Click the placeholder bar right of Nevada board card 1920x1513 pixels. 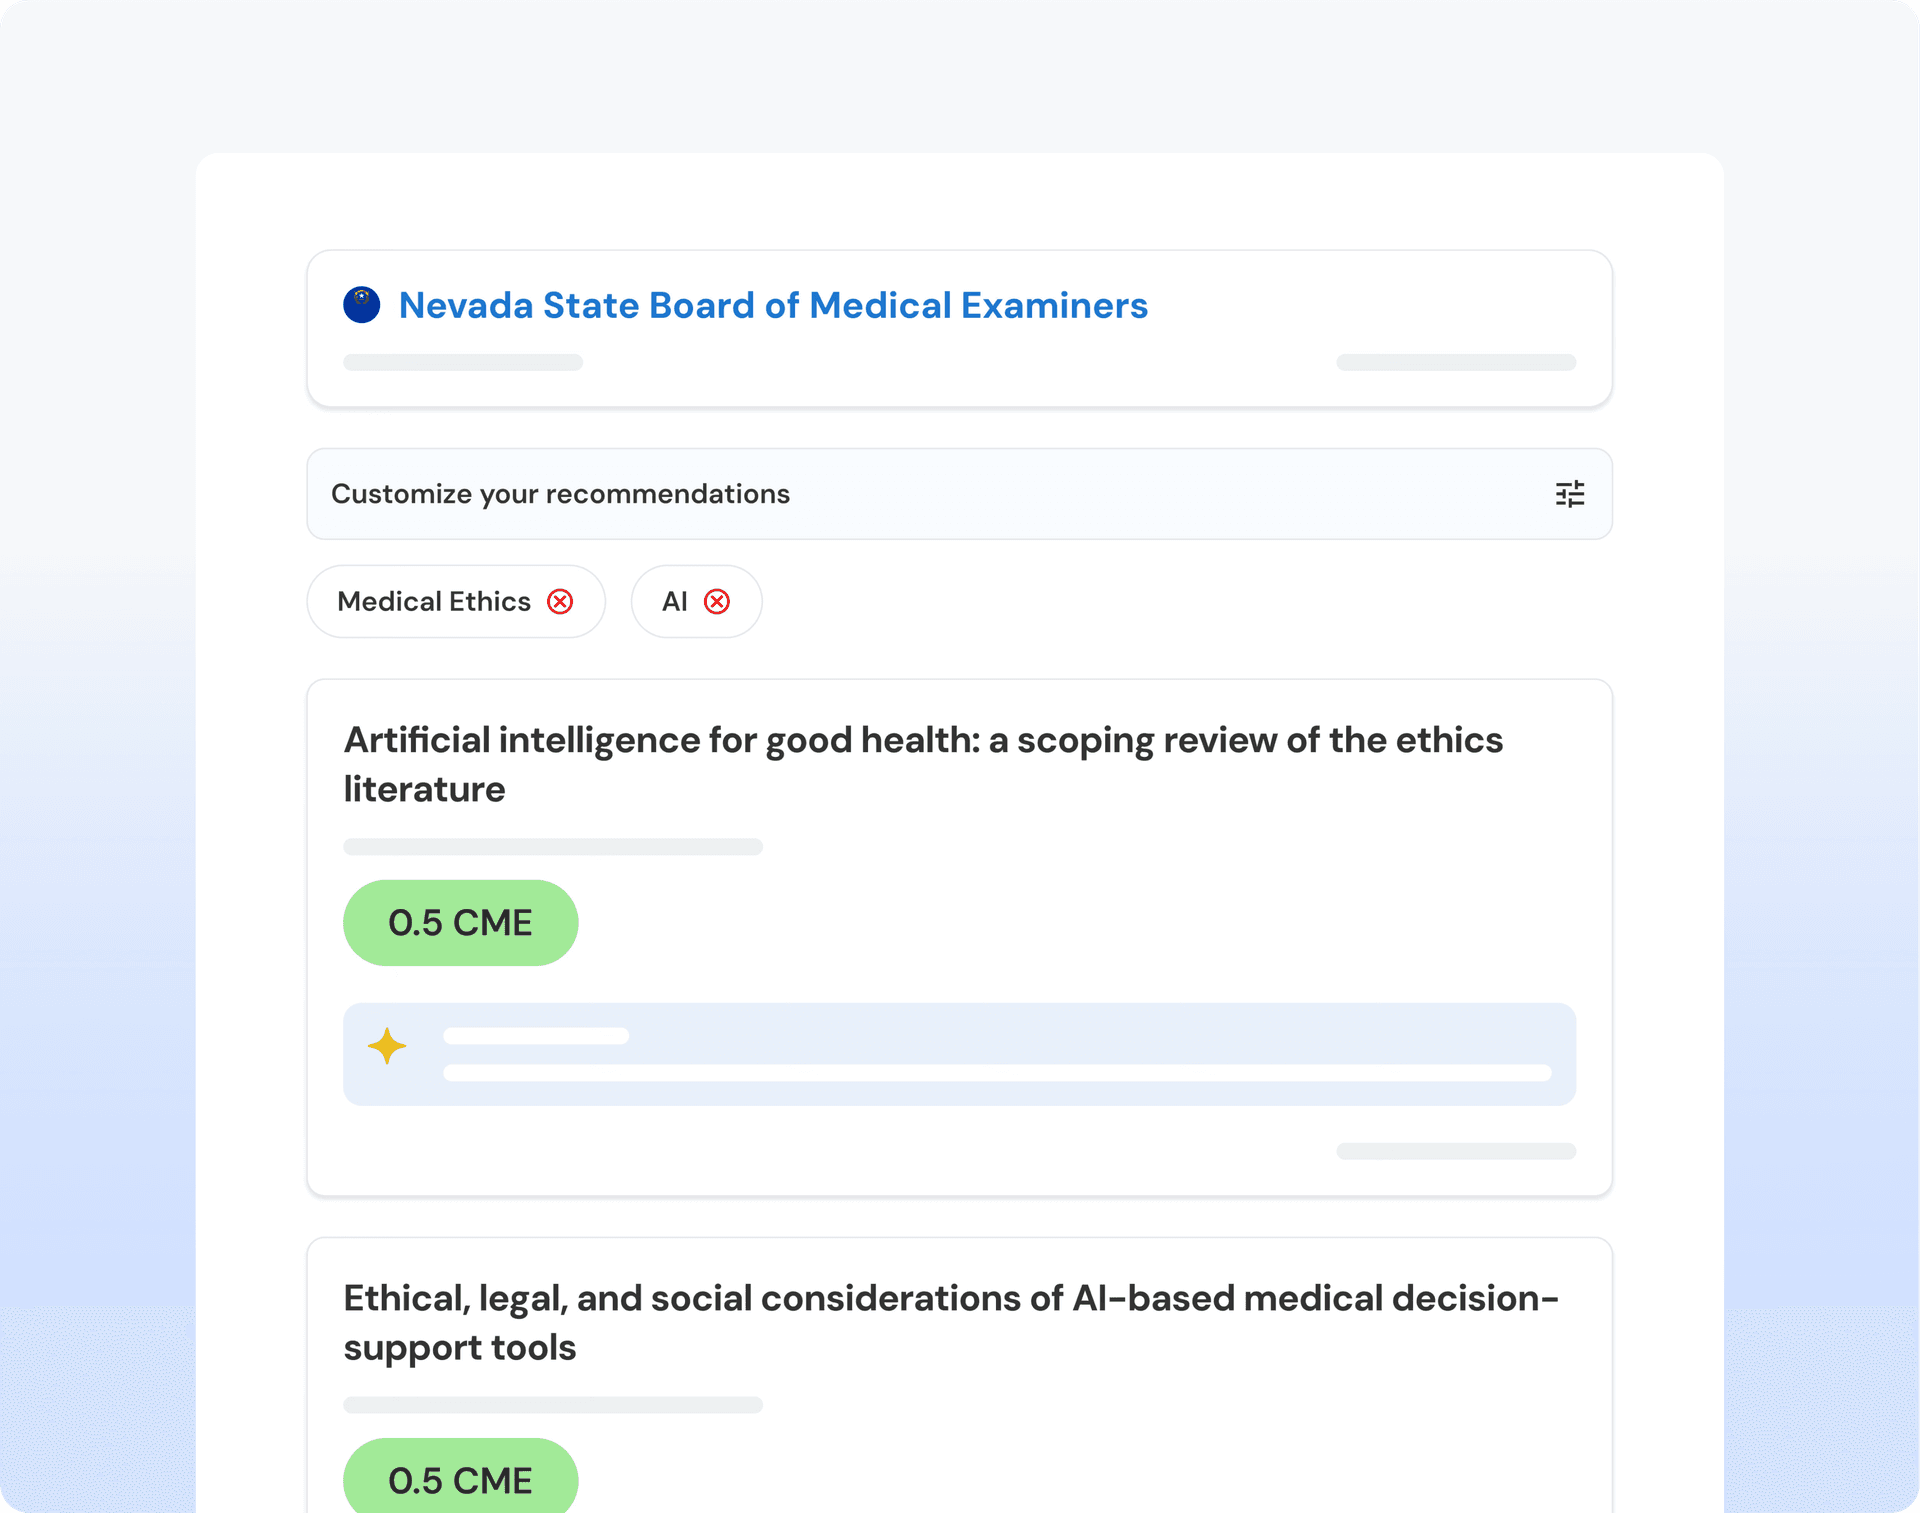tap(1455, 362)
